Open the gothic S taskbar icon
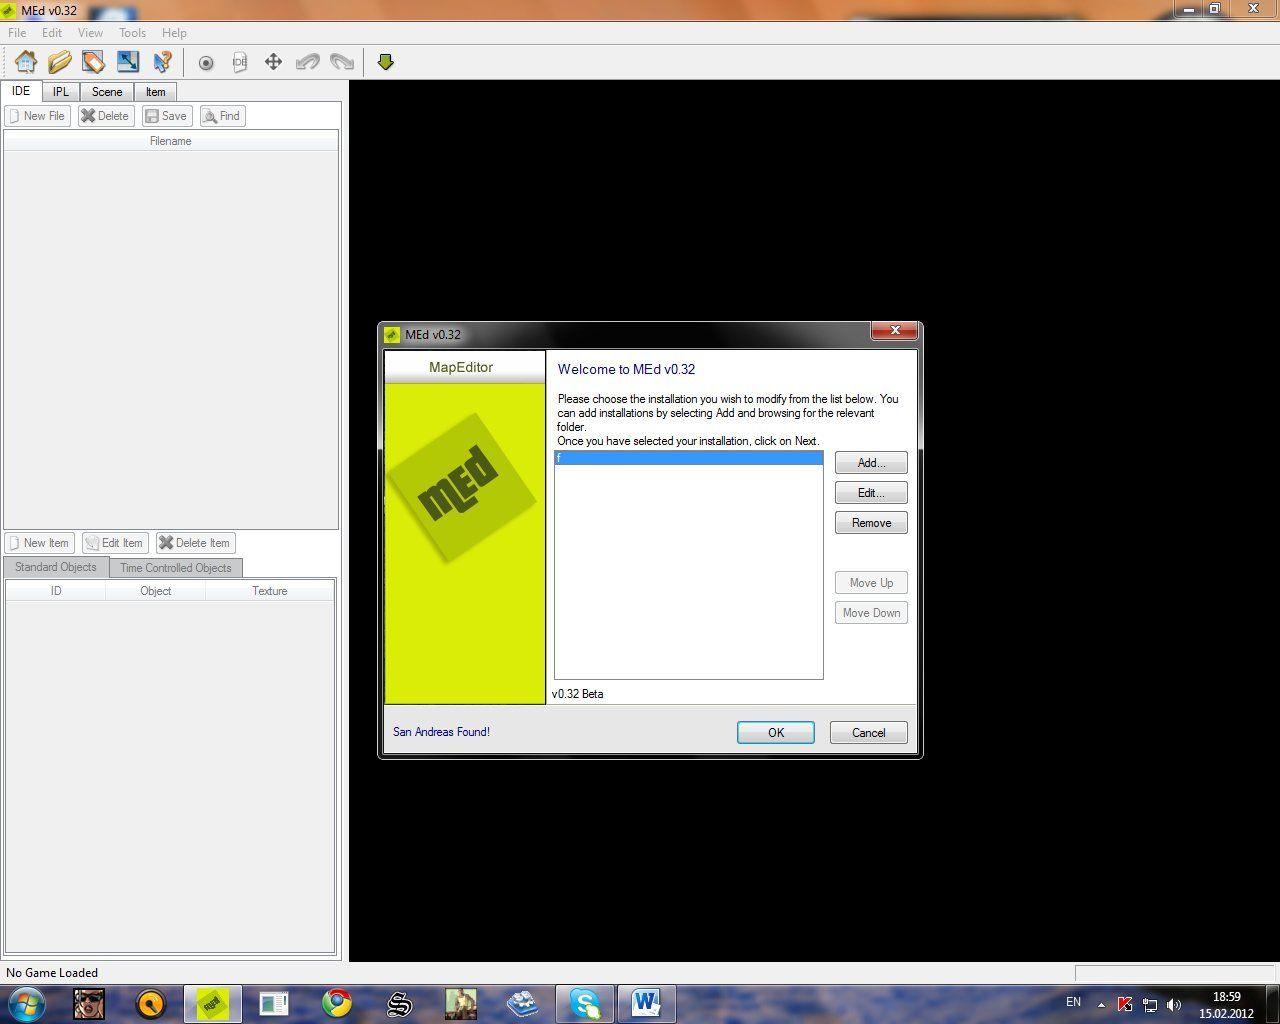Screen dimensions: 1280x1024 399,1003
